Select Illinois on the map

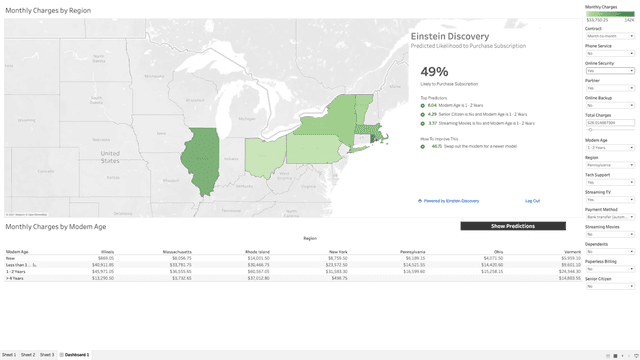pyautogui.click(x=201, y=159)
